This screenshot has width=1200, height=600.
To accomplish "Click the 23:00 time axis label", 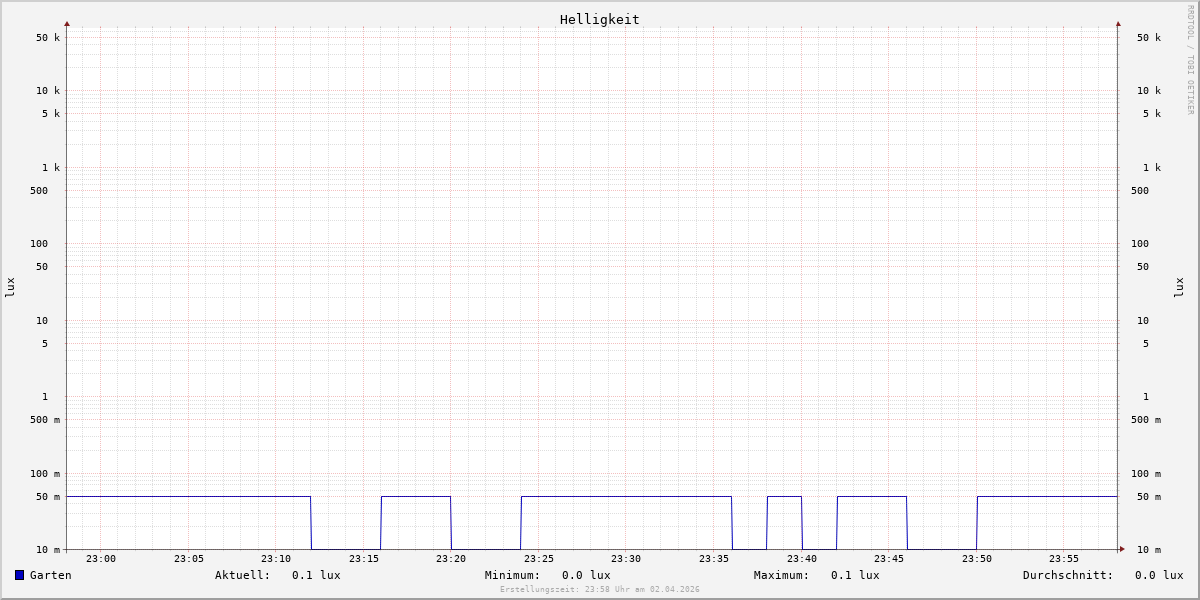I will pos(101,559).
